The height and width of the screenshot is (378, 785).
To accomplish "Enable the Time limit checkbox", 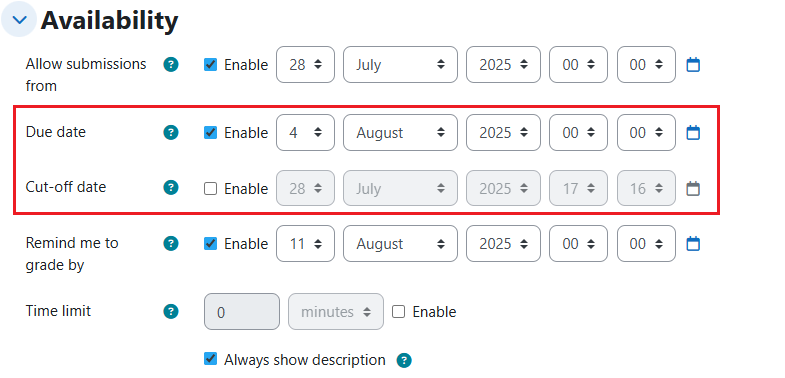I will point(399,312).
